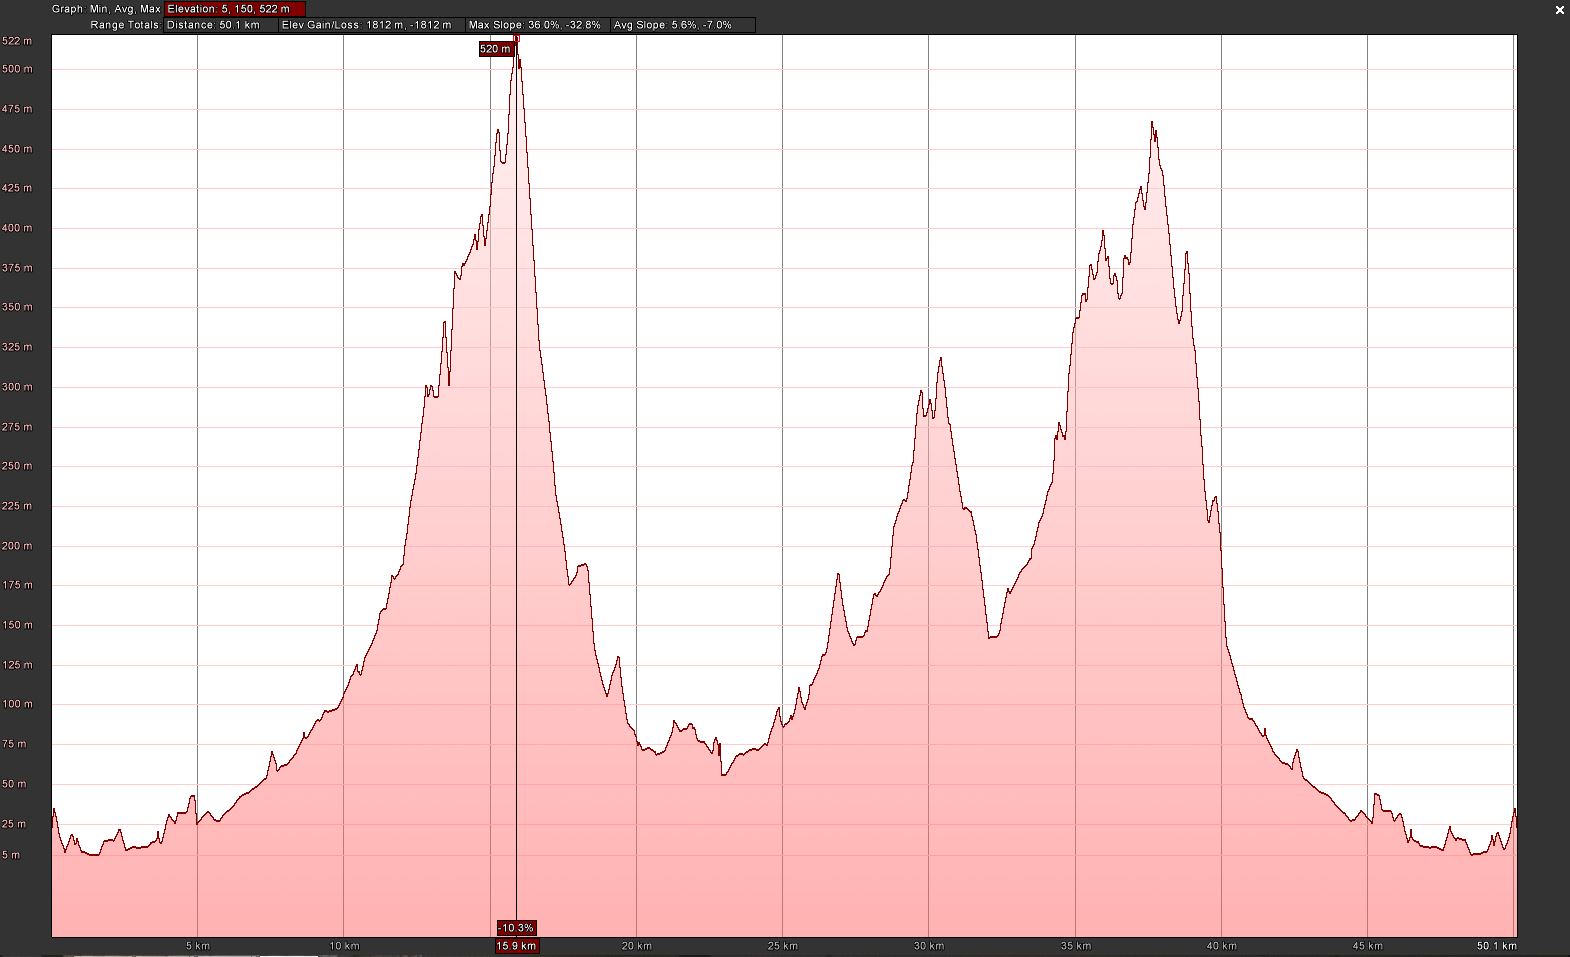The image size is (1570, 957).
Task: Click the 520 m cursor elevation label
Action: point(496,49)
